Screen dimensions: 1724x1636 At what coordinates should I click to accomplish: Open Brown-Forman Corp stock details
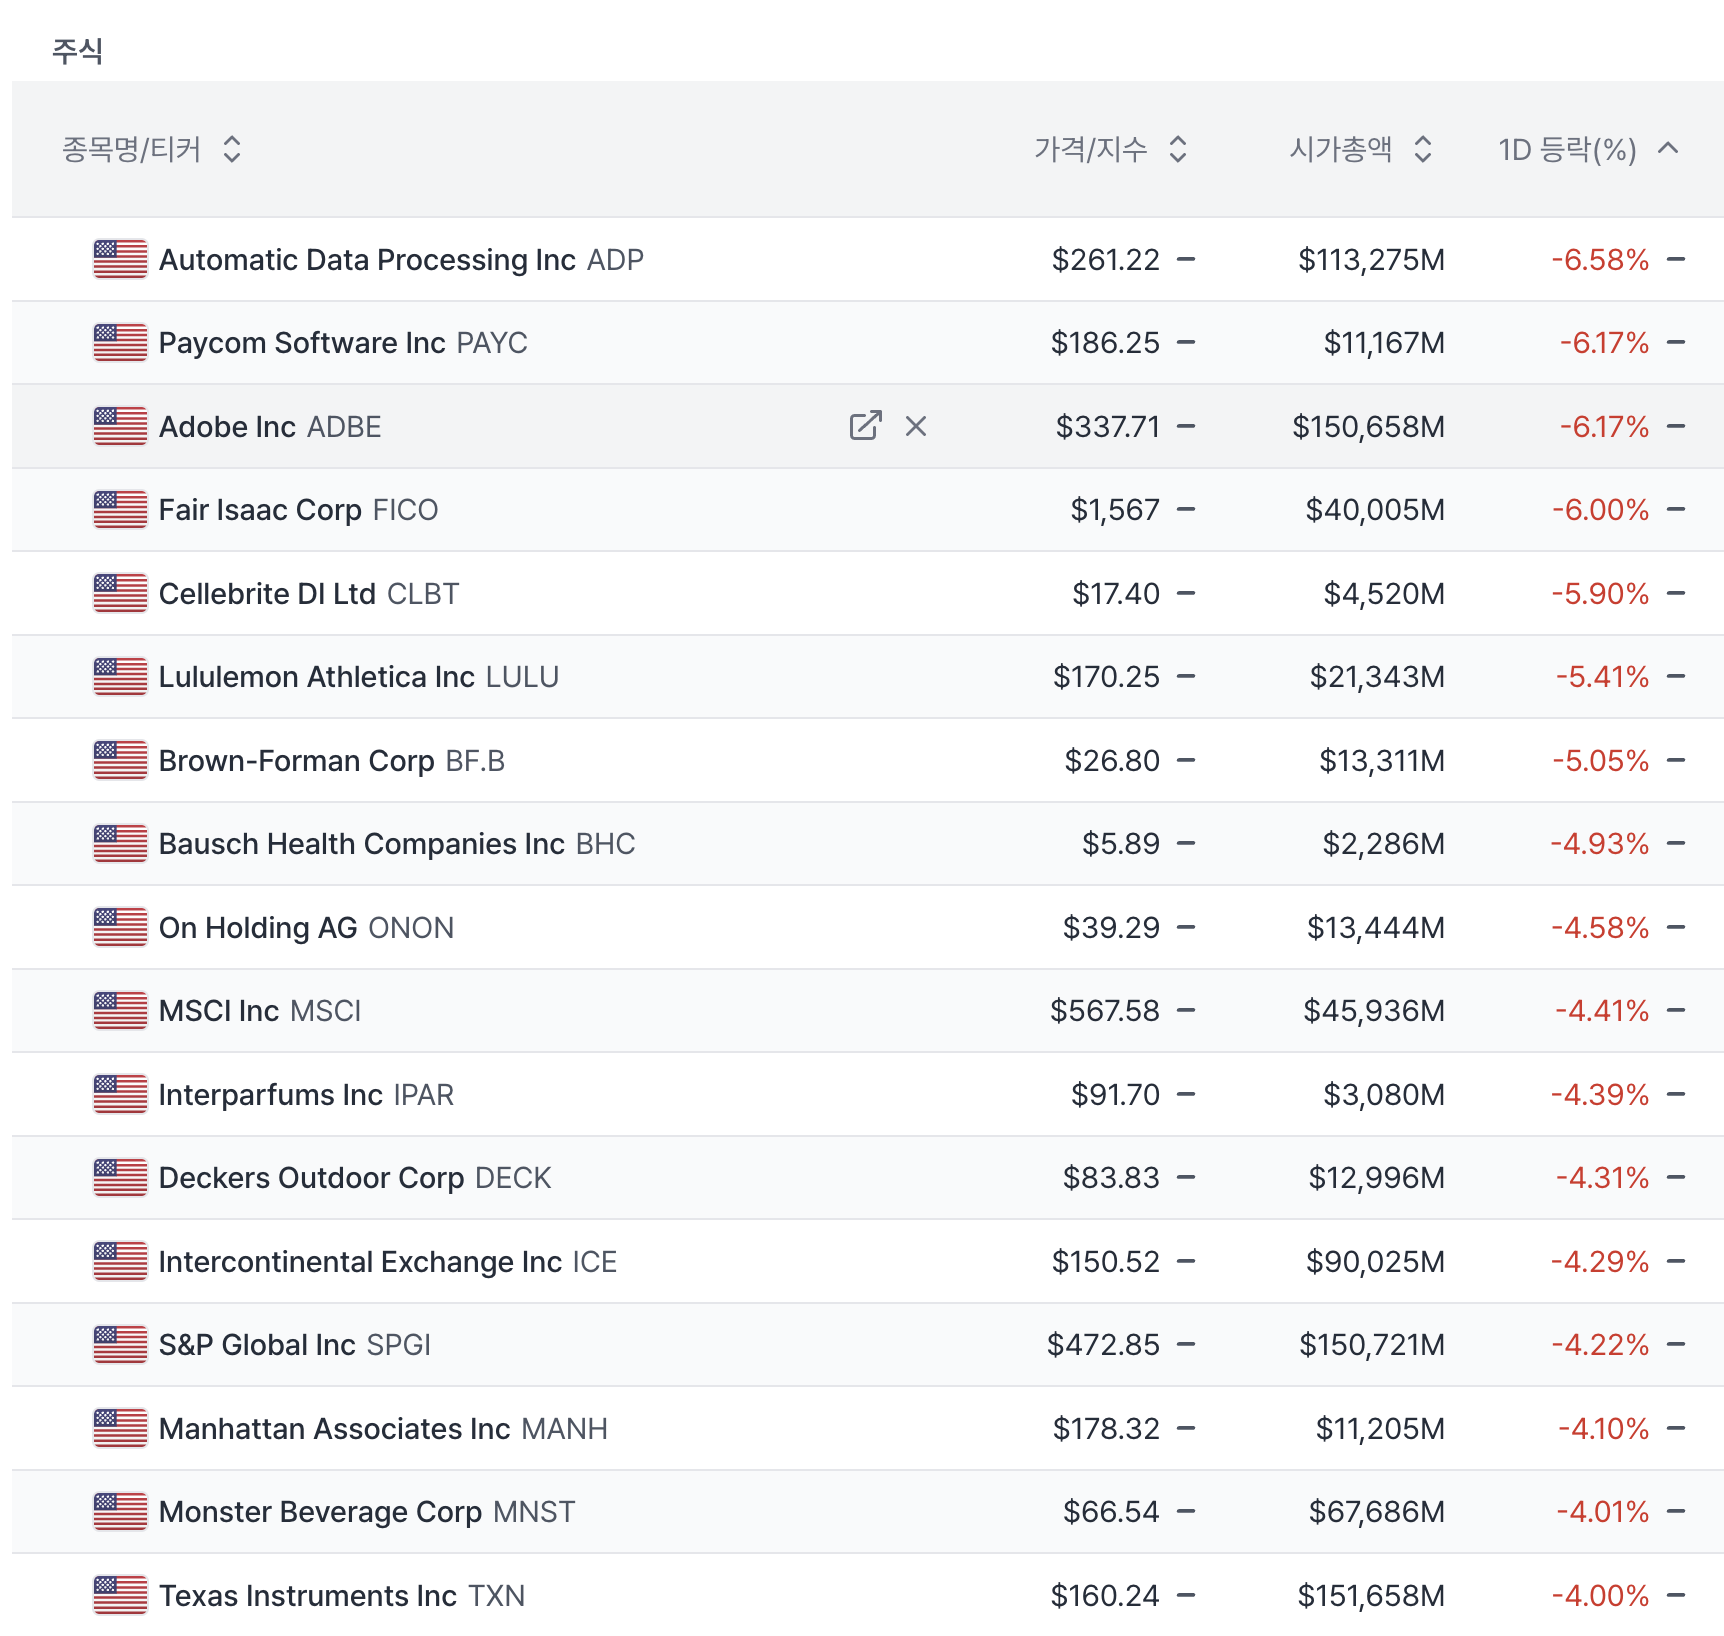[x=331, y=761]
